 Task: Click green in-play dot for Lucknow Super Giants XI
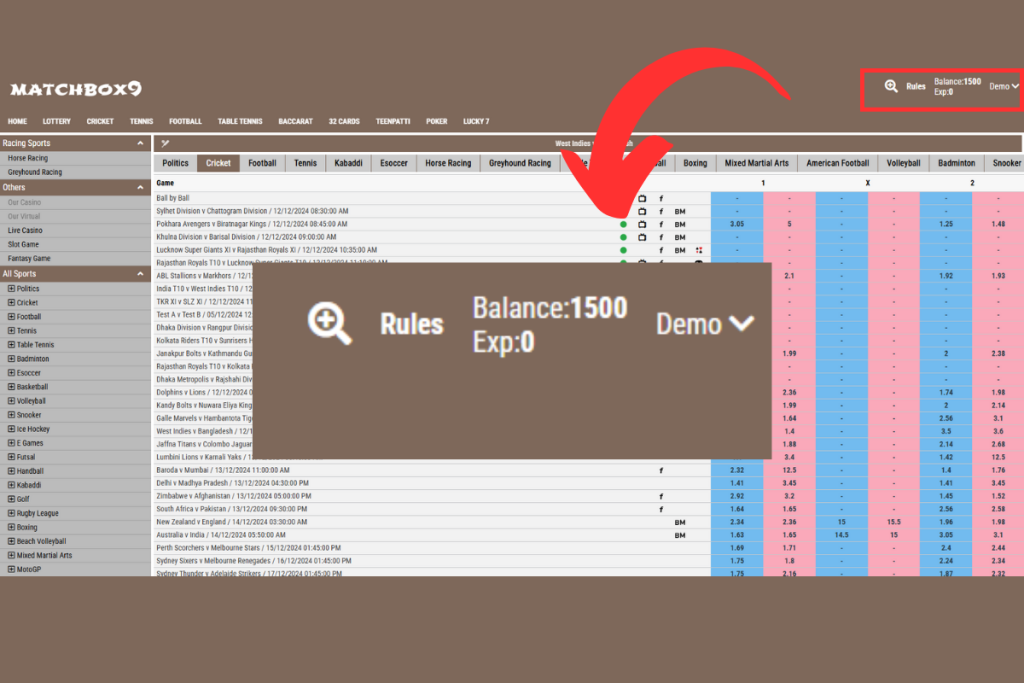coord(623,250)
